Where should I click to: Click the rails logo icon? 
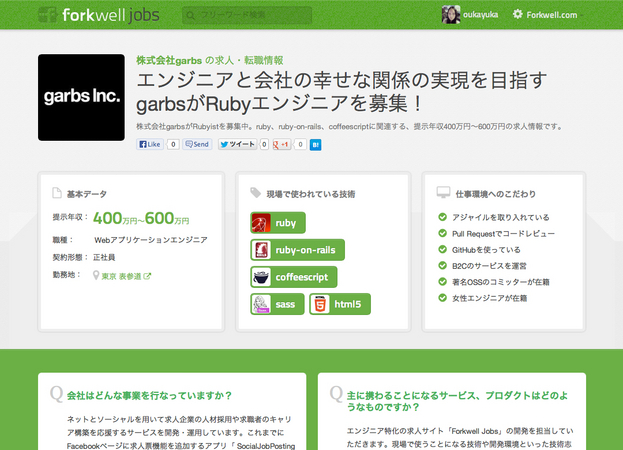[261, 250]
